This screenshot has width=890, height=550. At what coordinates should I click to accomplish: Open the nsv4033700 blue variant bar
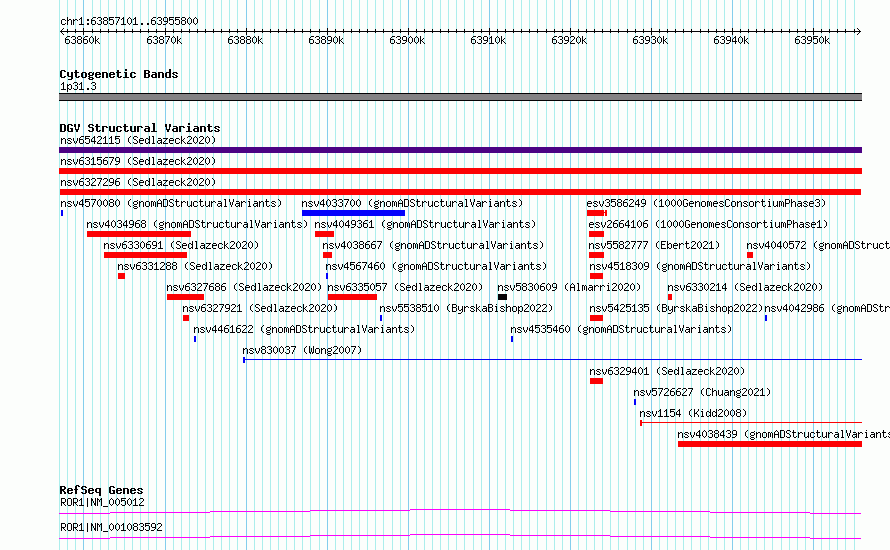353,213
